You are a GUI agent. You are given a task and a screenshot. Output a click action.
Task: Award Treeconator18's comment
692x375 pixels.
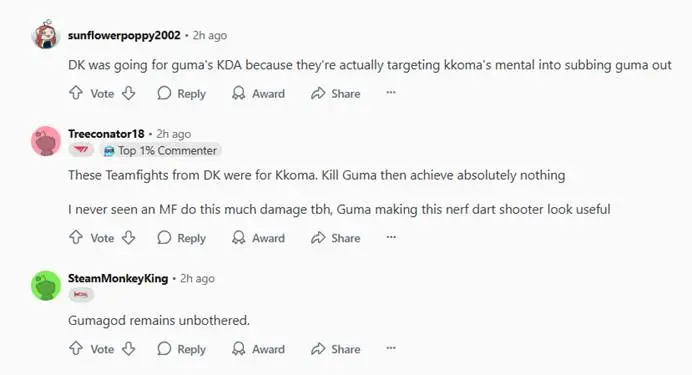click(259, 238)
